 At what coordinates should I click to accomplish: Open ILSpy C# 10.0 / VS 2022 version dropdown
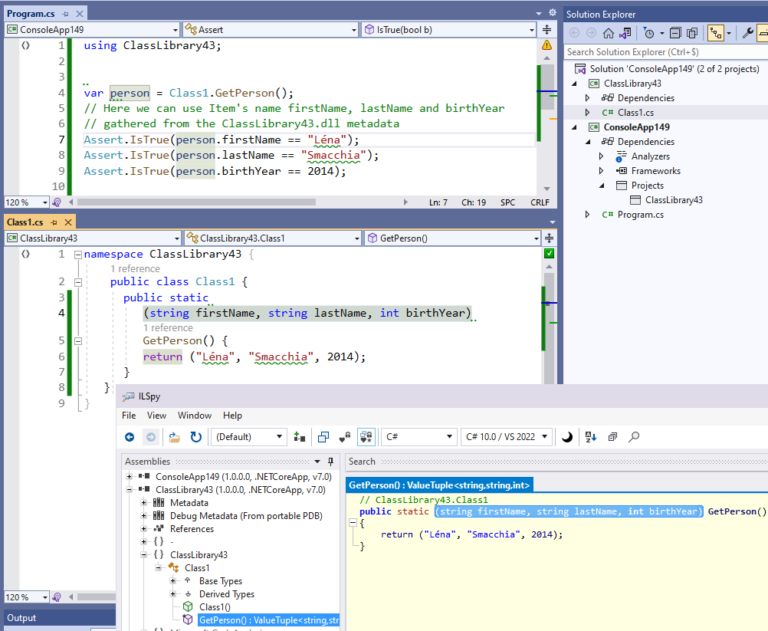506,437
